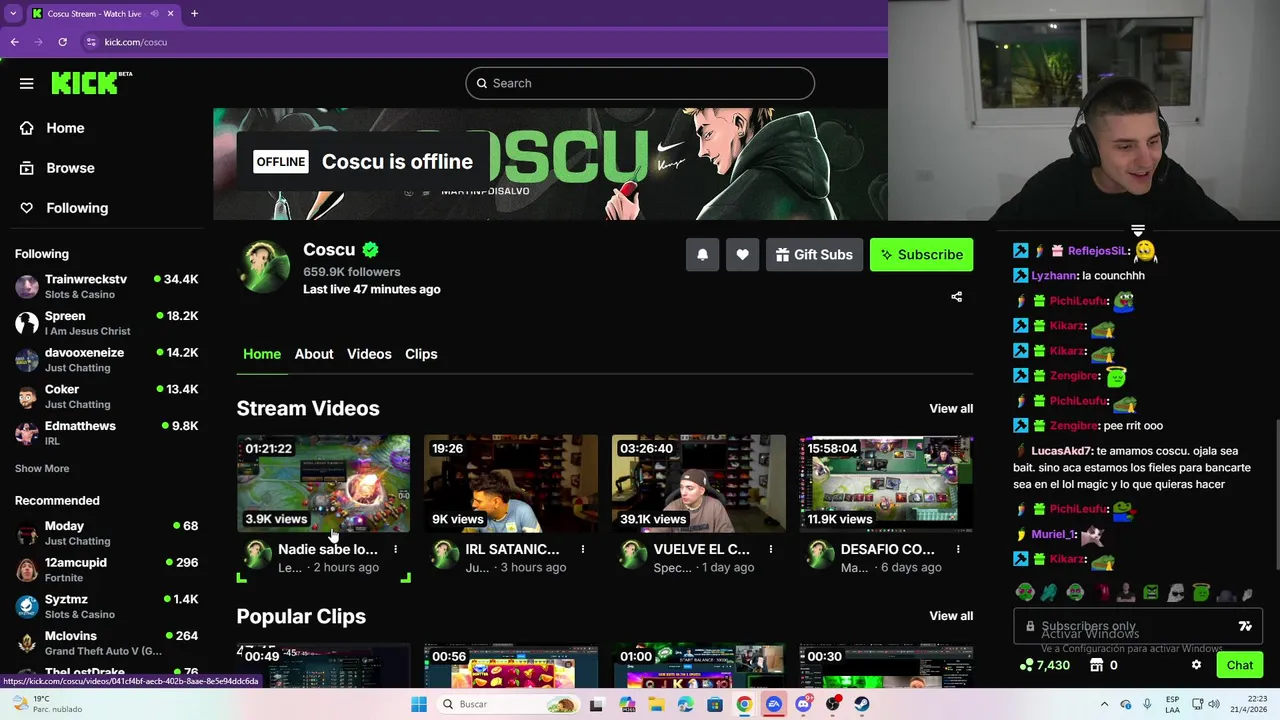Screen dimensions: 1280x720
Task: Open Syztmz in Recommended list
Action: 106,606
